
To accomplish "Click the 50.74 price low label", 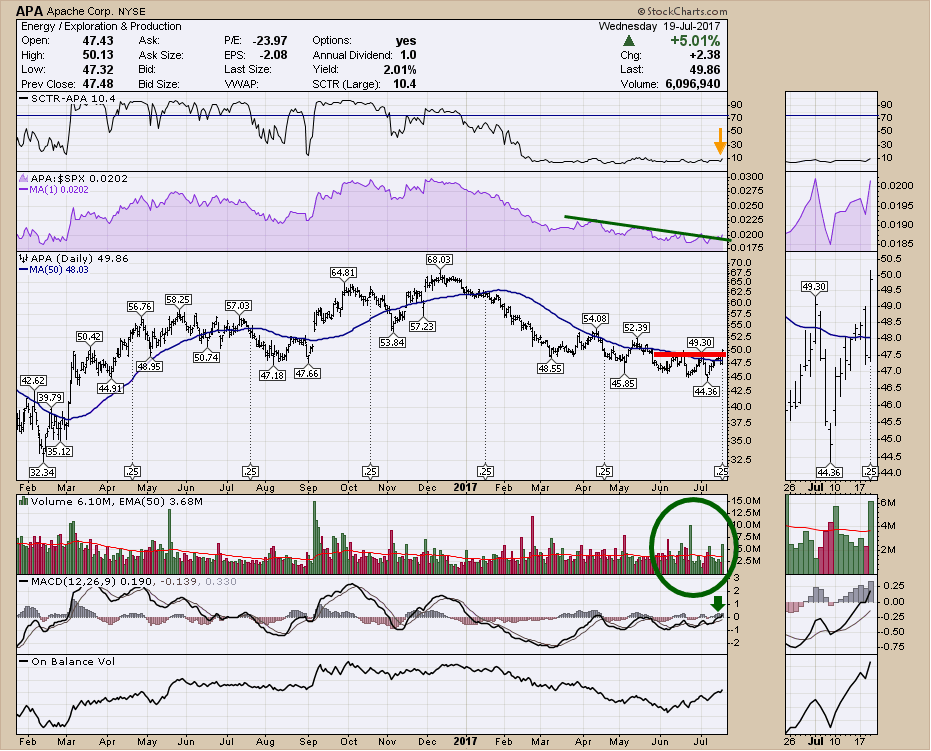I will (x=206, y=357).
